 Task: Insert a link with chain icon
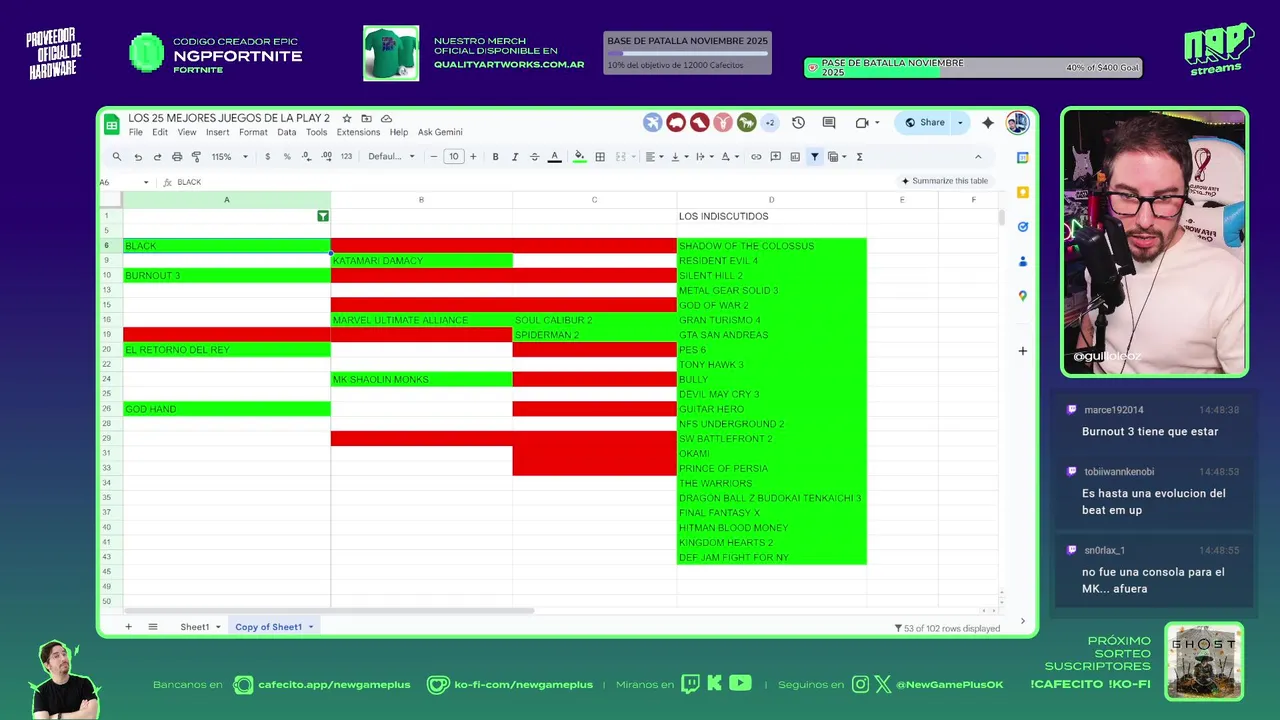(756, 157)
